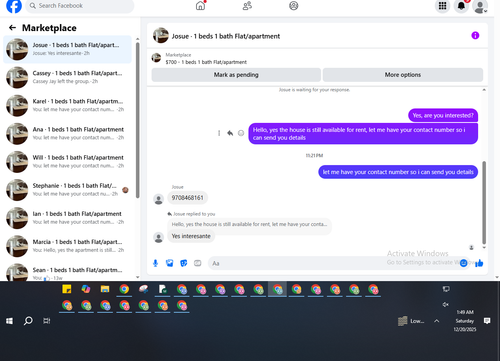Expand hidden system tray icons chevron
This screenshot has width=500, height=361.
tap(437, 321)
